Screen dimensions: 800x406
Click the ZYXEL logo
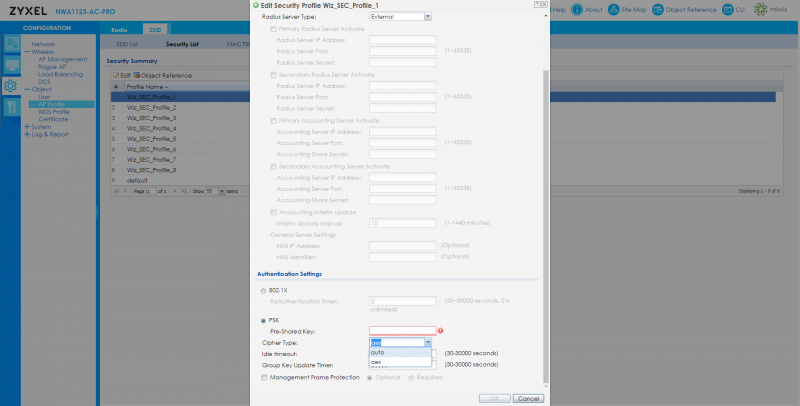[28, 11]
